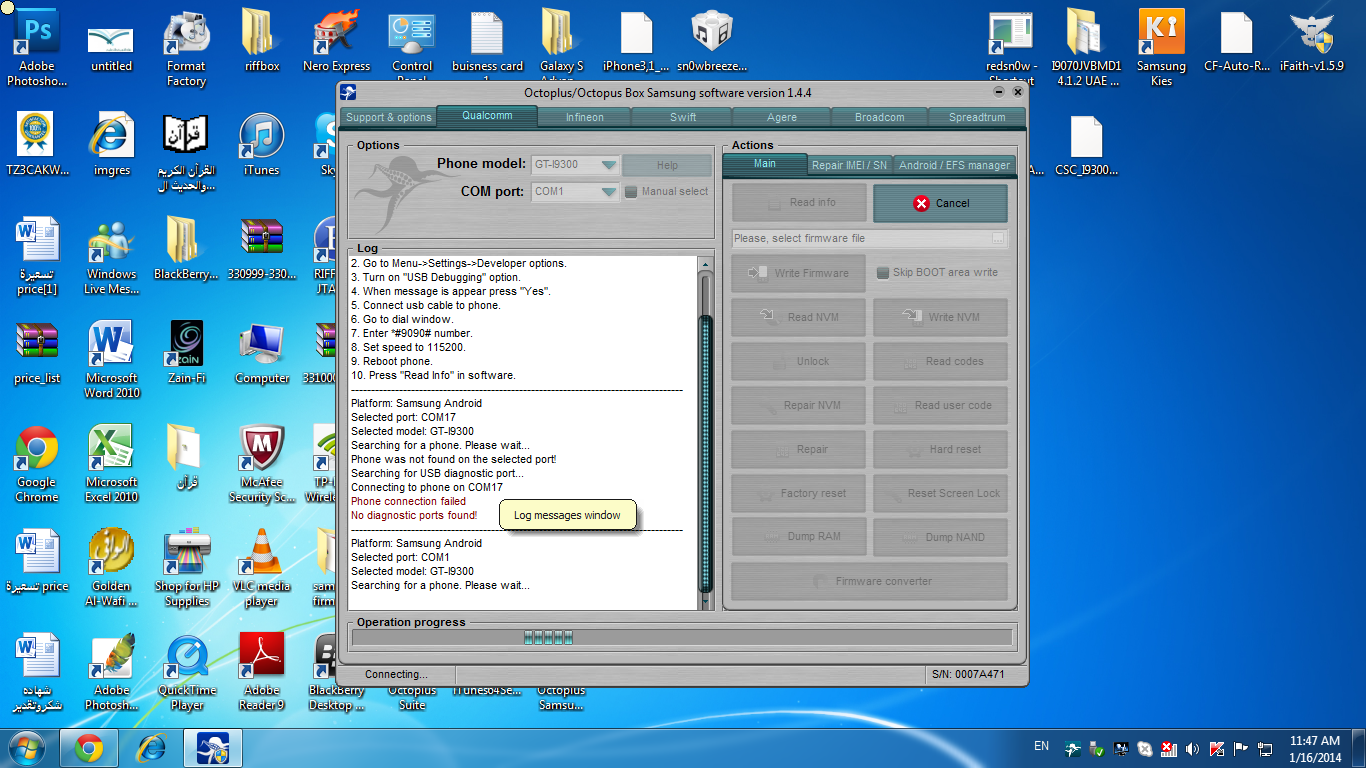Launch Google Chrome desktop shortcut
The height and width of the screenshot is (768, 1366).
37,464
